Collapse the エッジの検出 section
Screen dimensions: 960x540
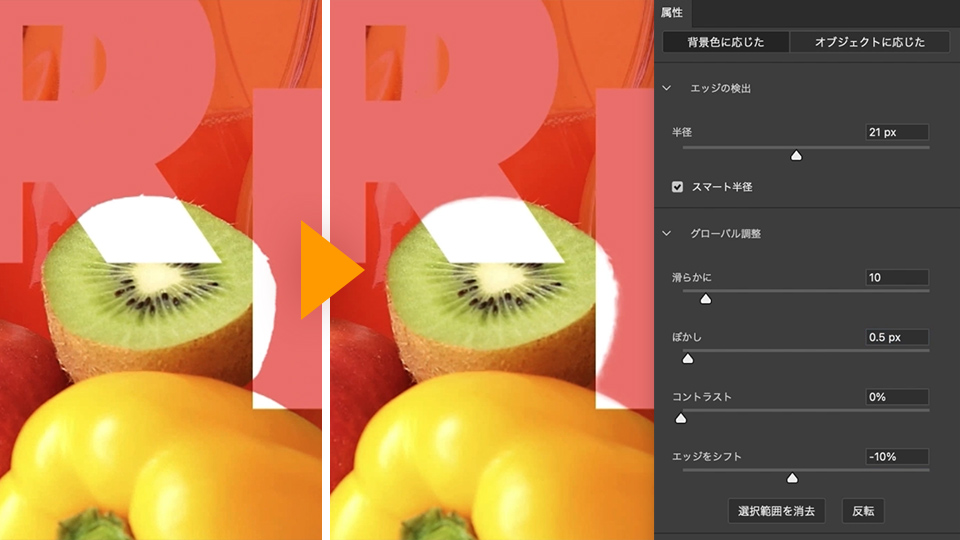(667, 88)
